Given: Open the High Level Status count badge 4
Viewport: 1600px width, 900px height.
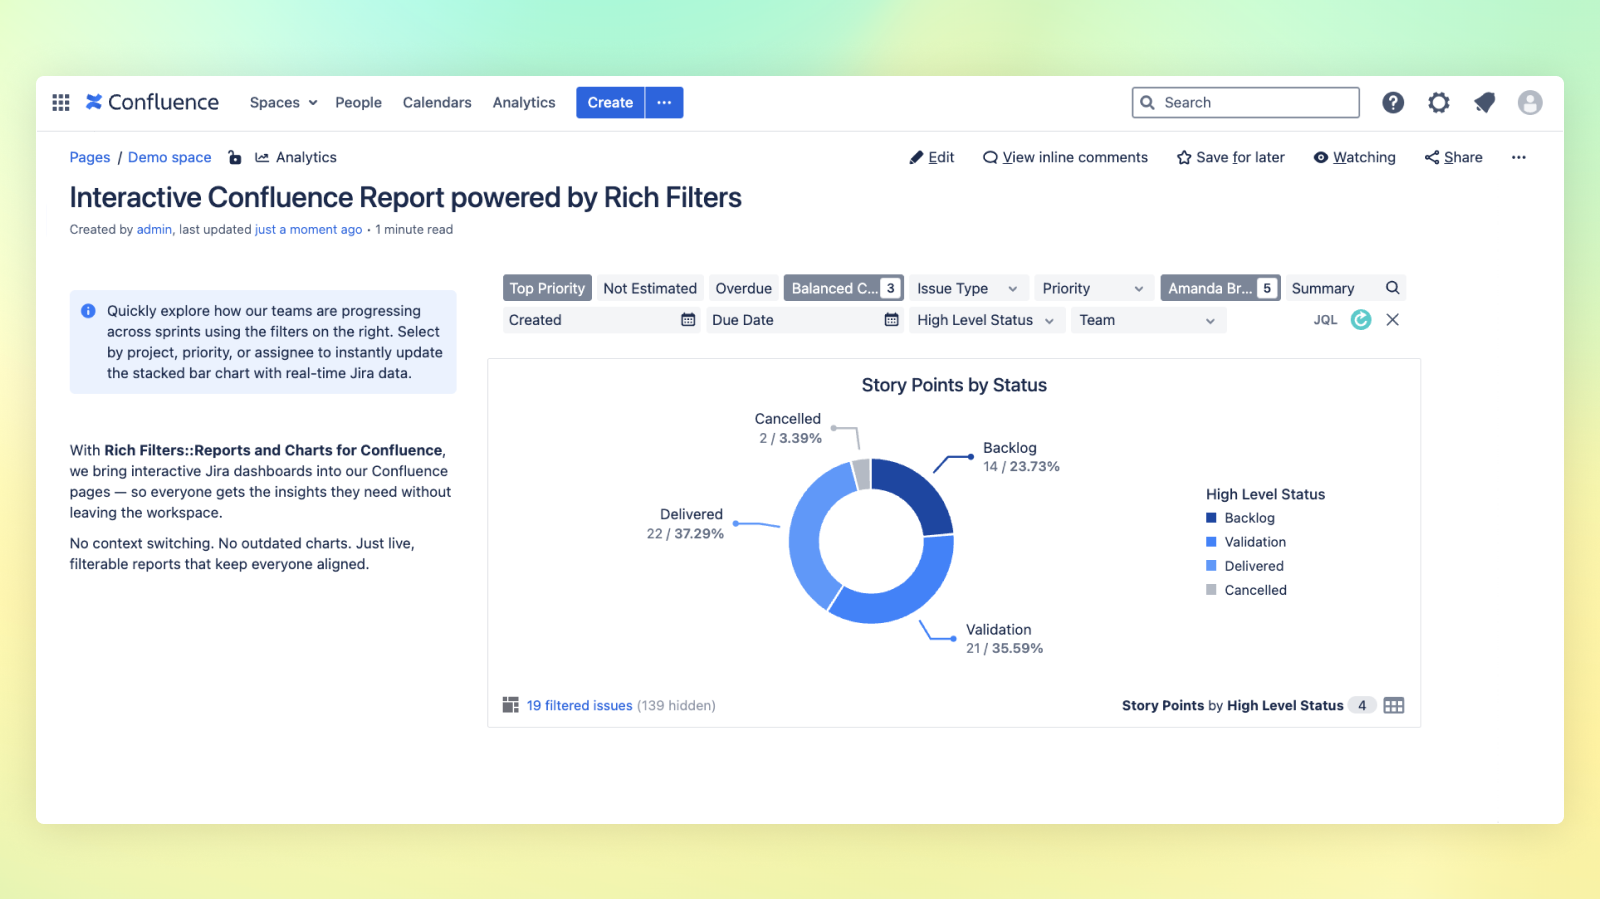Looking at the screenshot, I should point(1362,705).
